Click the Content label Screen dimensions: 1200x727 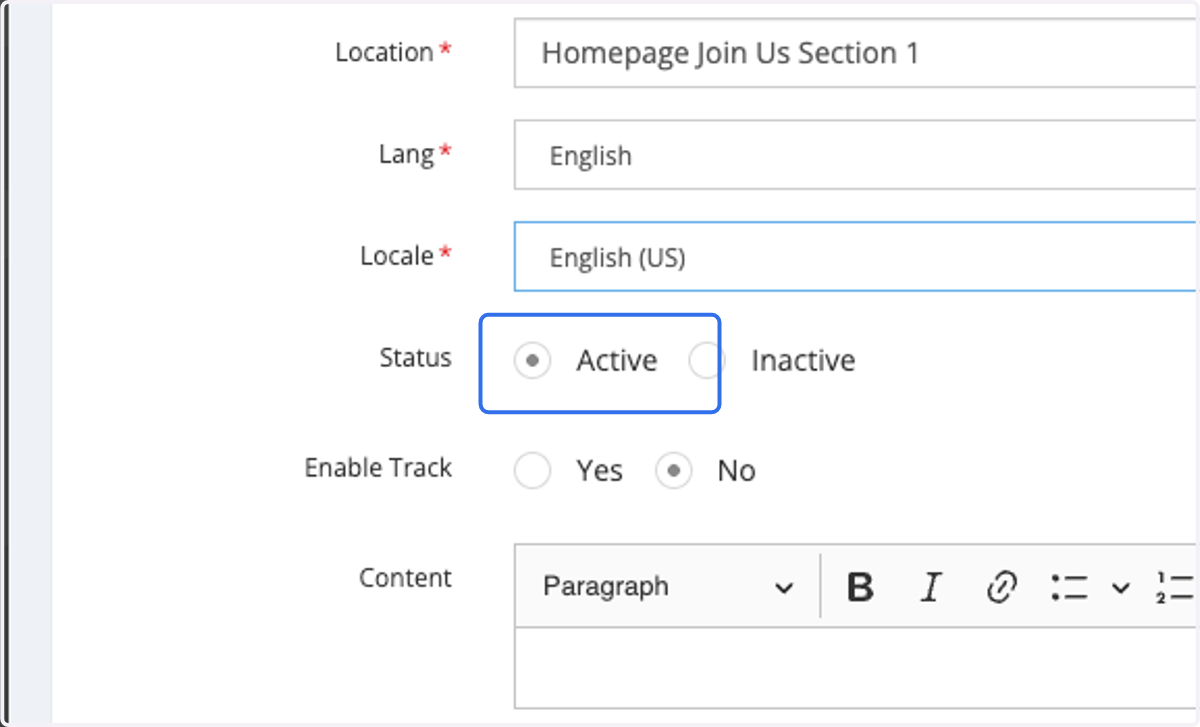tap(405, 578)
